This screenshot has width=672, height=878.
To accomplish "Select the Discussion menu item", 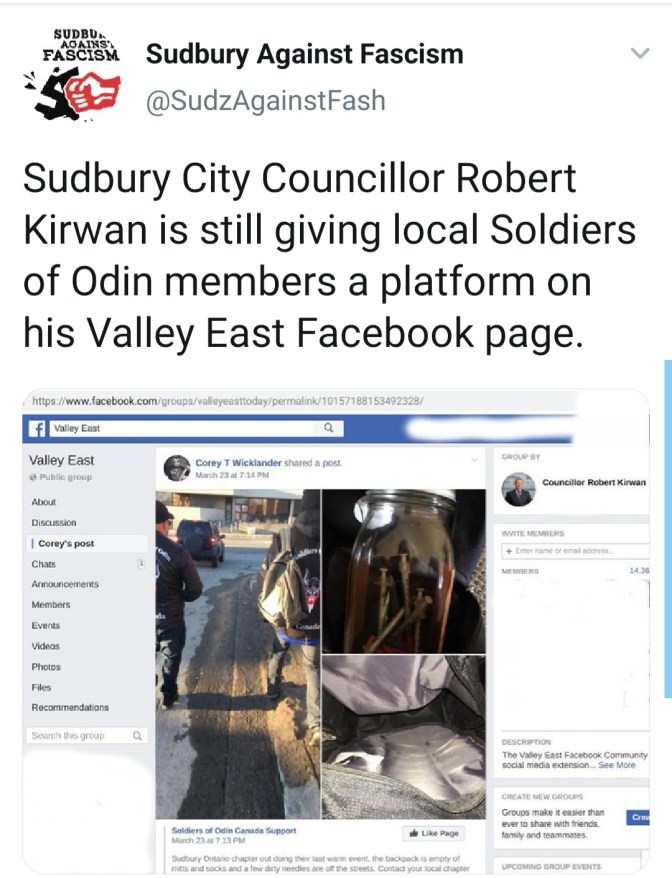I will (54, 522).
